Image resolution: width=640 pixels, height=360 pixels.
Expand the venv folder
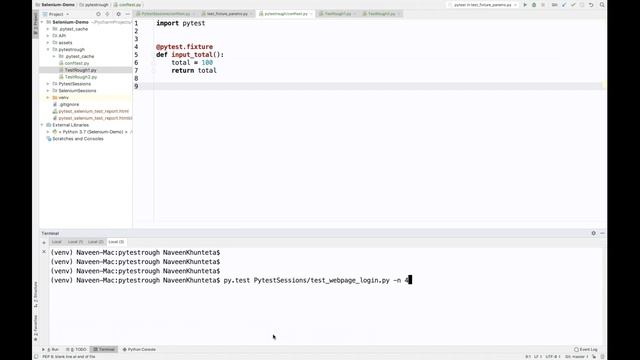pyautogui.click(x=48, y=98)
